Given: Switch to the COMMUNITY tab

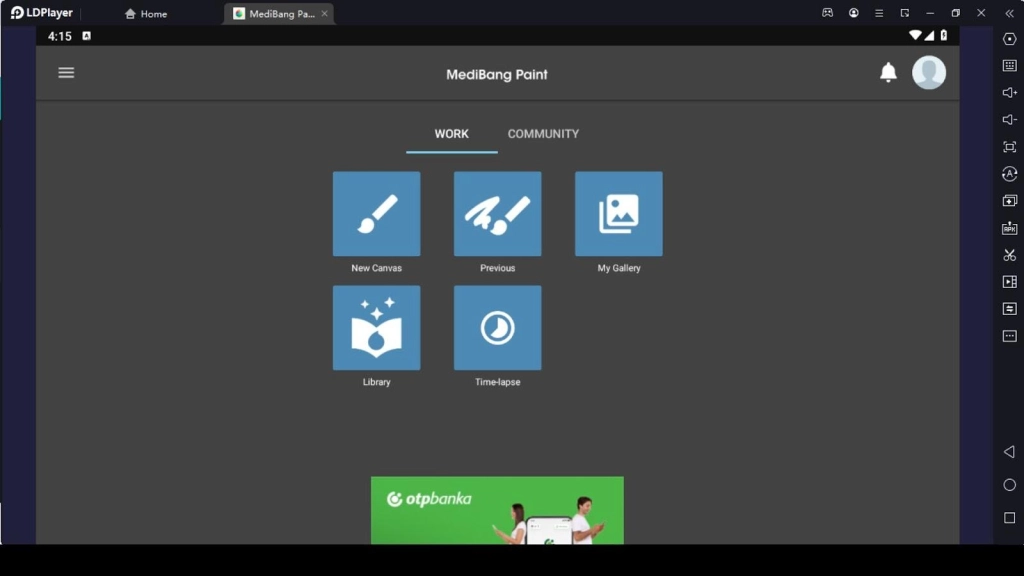Looking at the screenshot, I should [x=543, y=134].
